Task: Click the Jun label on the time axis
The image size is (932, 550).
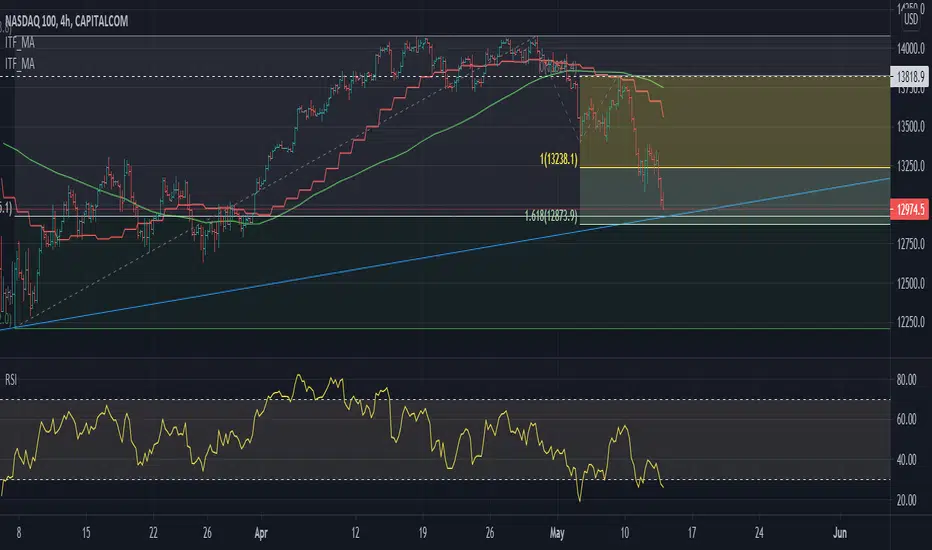Action: [x=839, y=533]
